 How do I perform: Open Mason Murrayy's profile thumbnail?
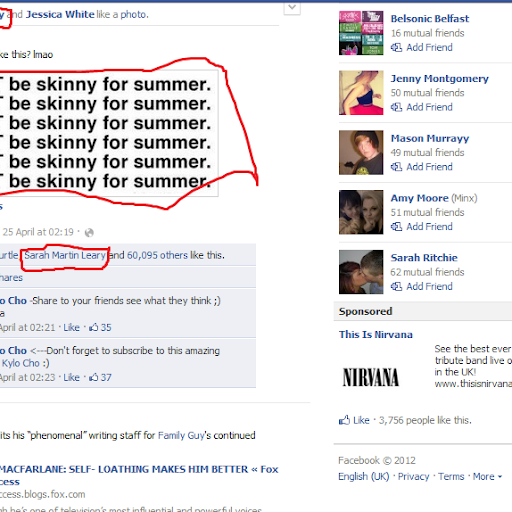click(x=361, y=152)
